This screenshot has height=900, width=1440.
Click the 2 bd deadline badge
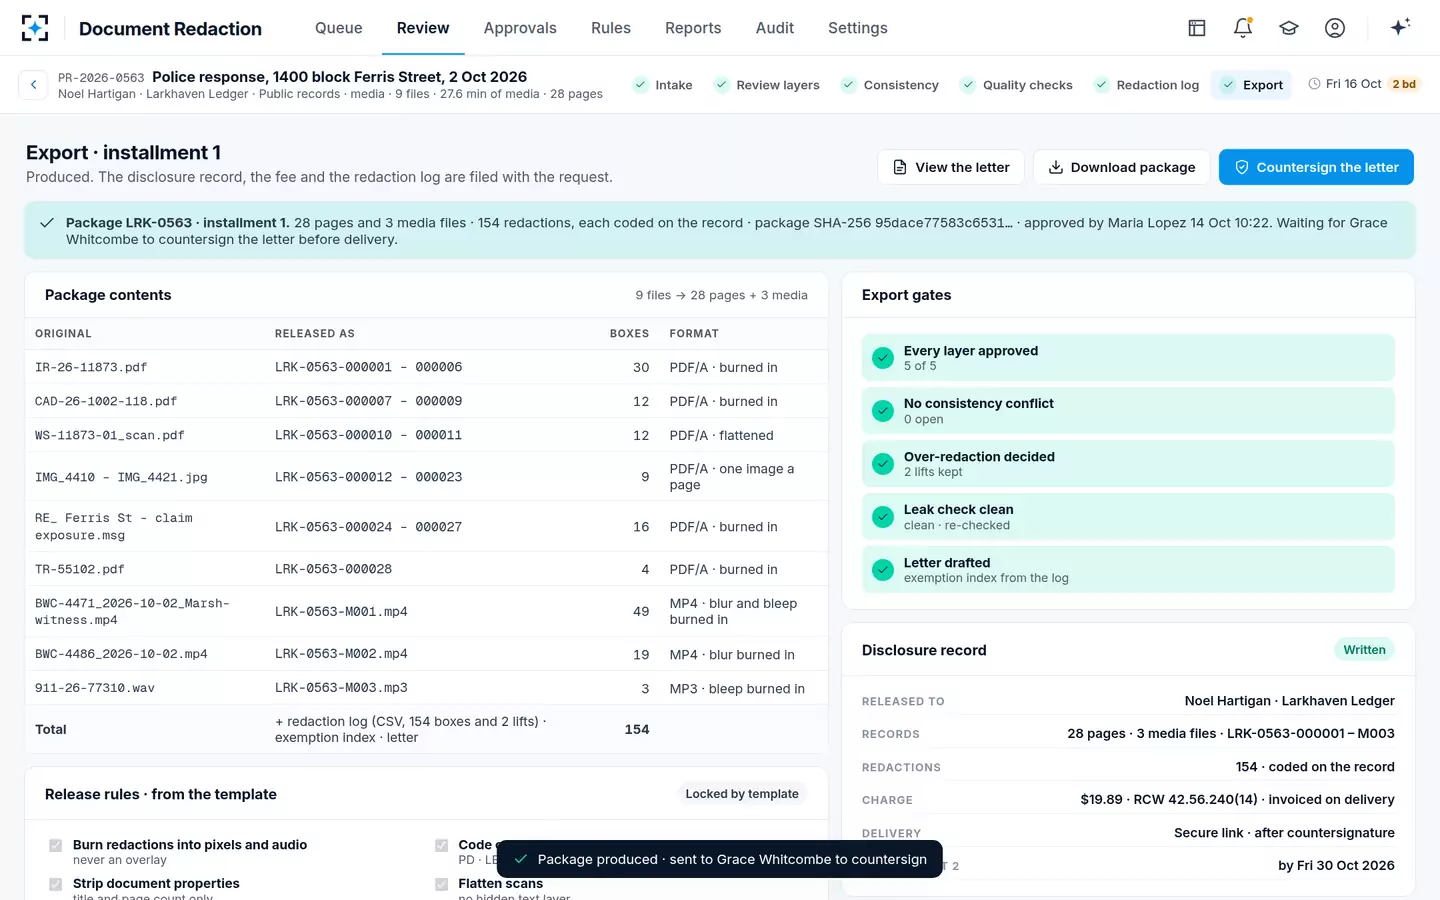point(1404,84)
